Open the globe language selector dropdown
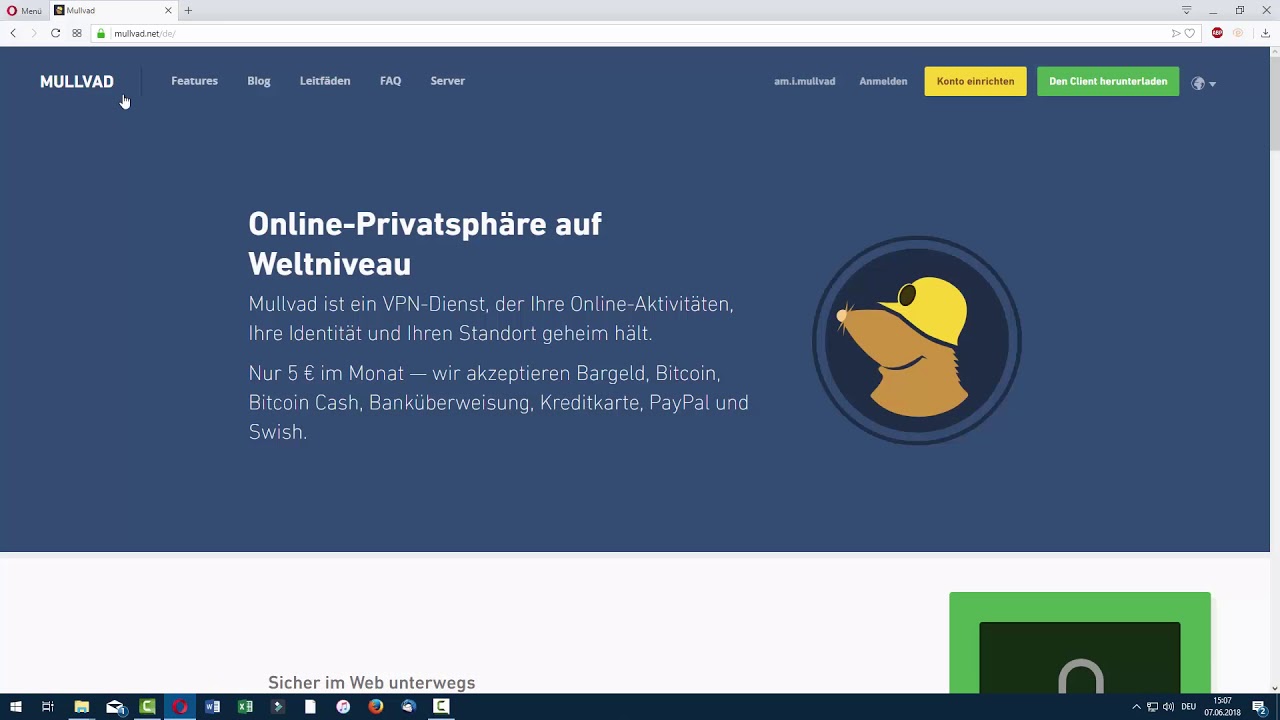1280x720 pixels. click(1203, 83)
